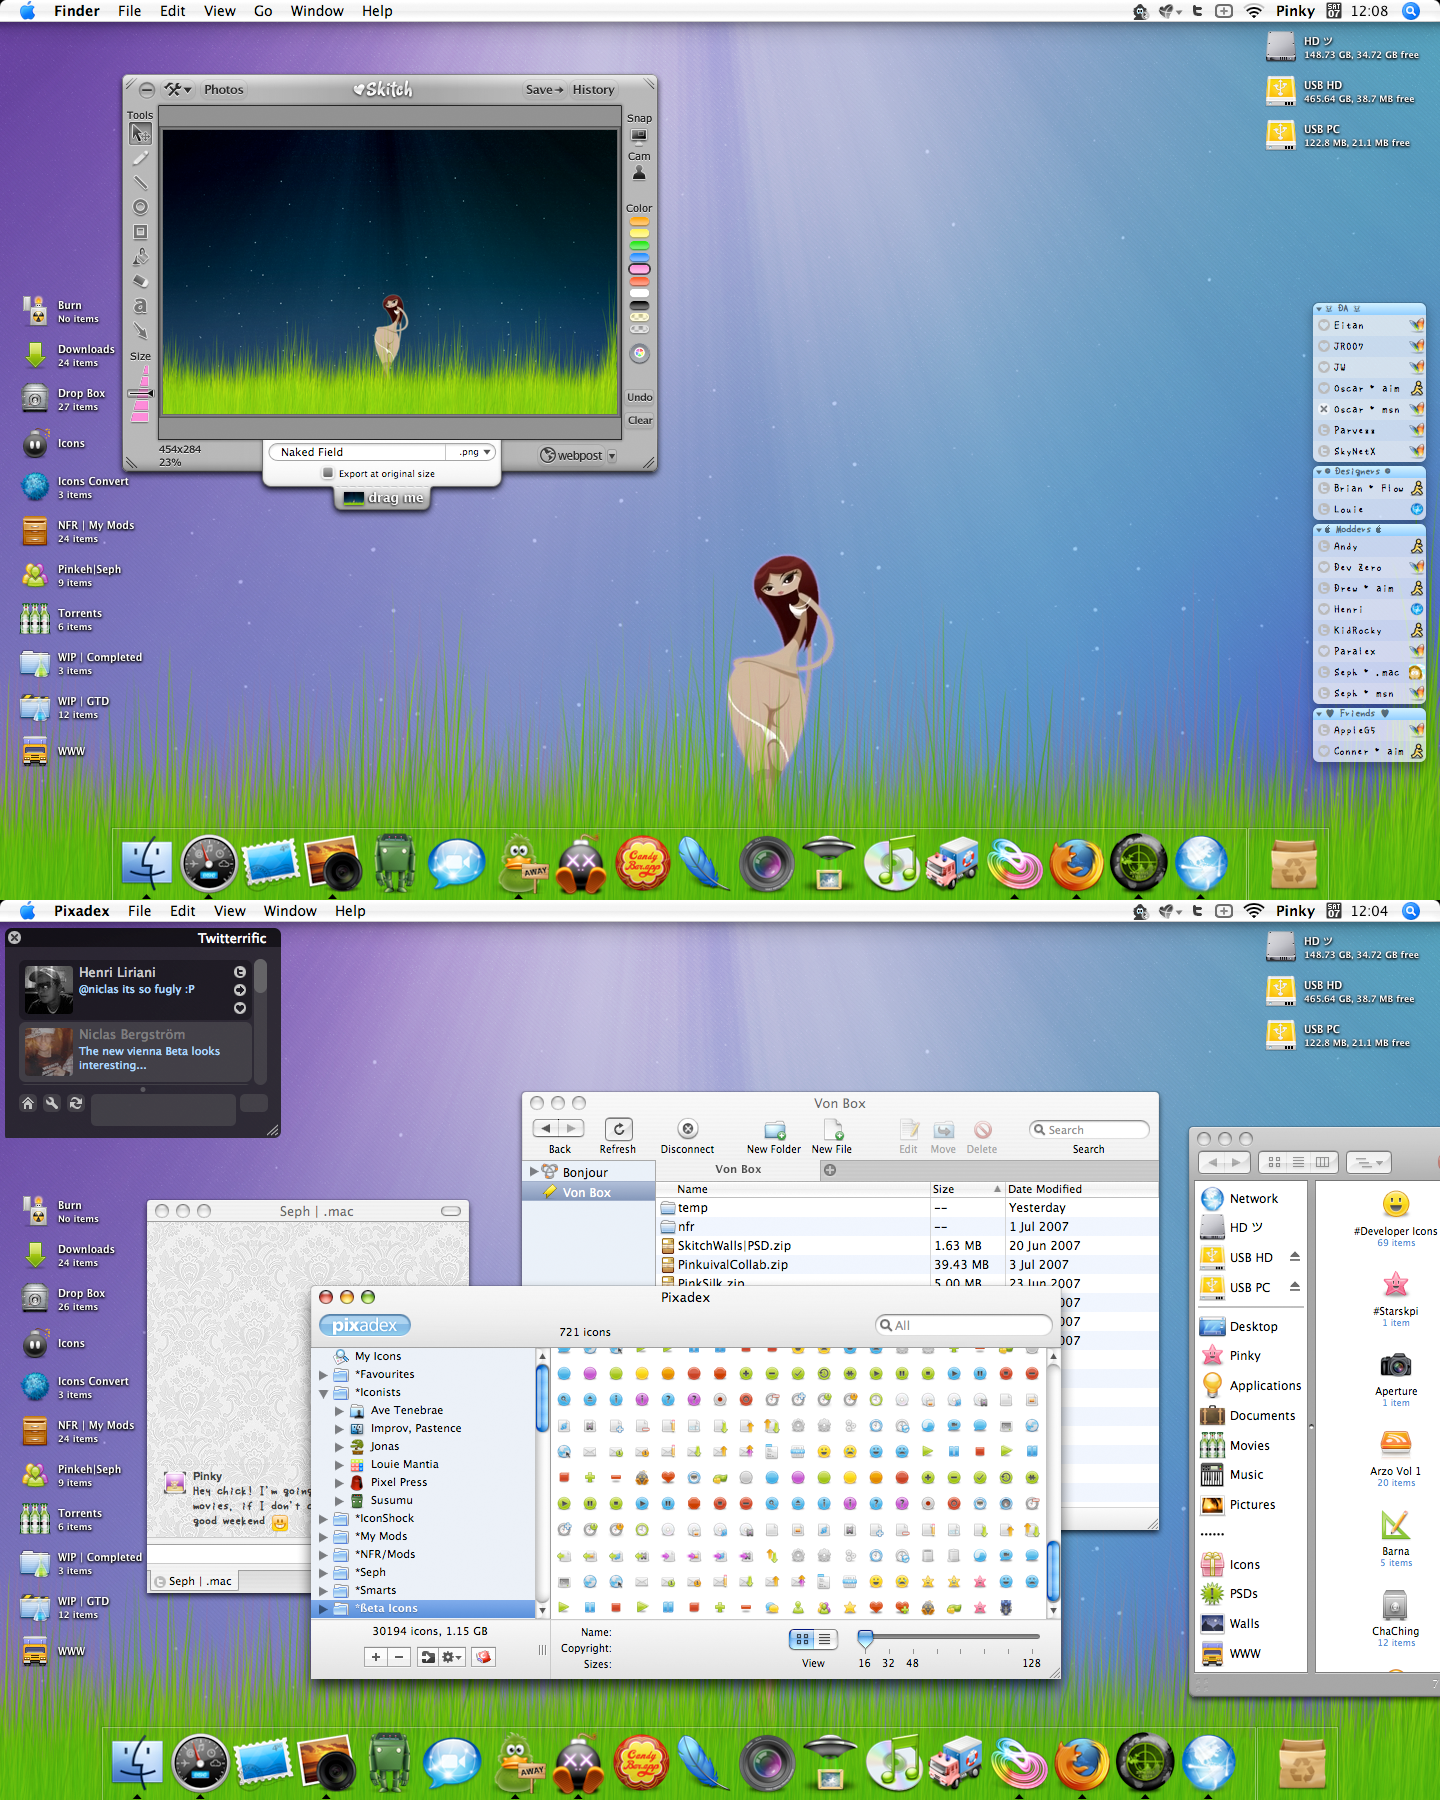This screenshot has width=1440, height=1800.
Task: Select the text 'a' tool in Skitch
Action: 140,306
